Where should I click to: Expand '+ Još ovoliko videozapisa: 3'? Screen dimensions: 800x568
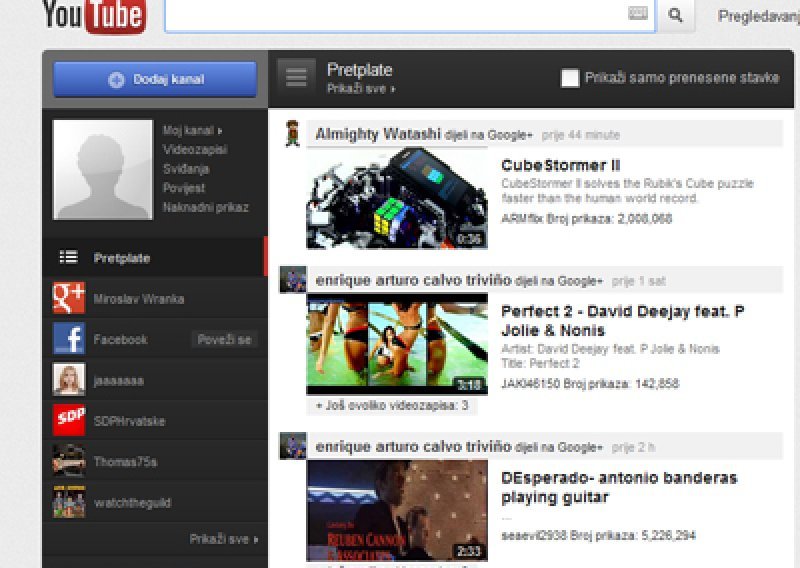(392, 406)
